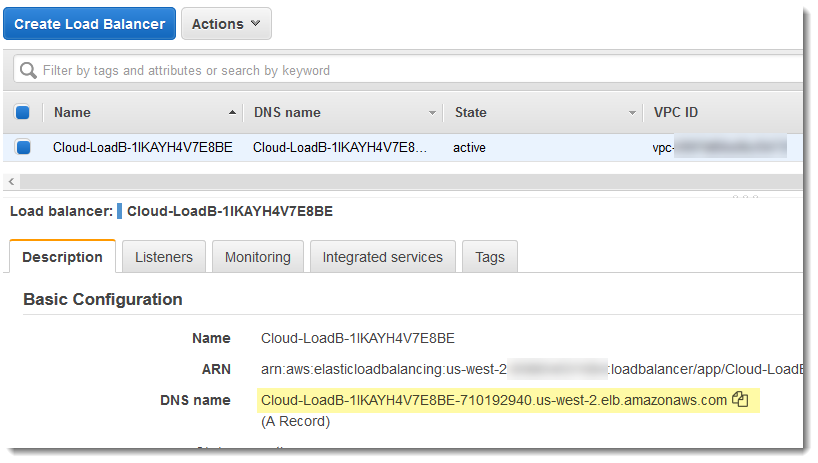Image resolution: width=818 pixels, height=463 pixels.
Task: Click the active state cell
Action: tap(469, 148)
